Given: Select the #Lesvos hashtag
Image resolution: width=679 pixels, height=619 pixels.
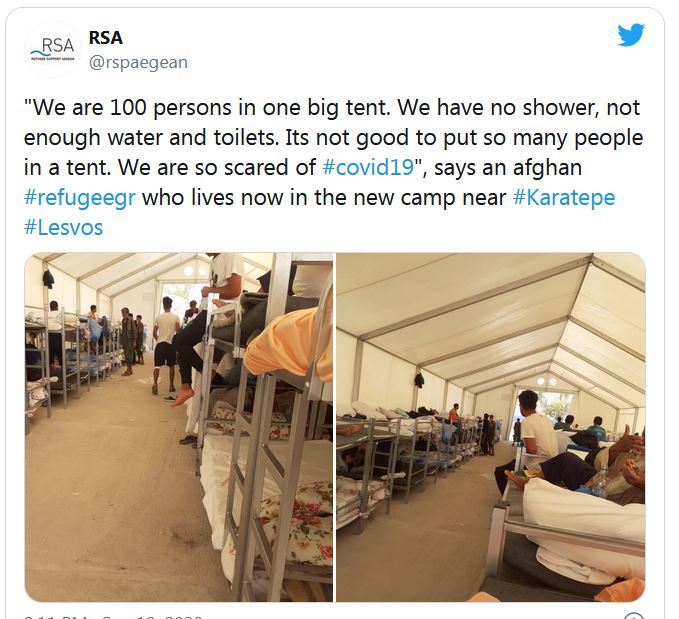Looking at the screenshot, I should pos(63,227).
